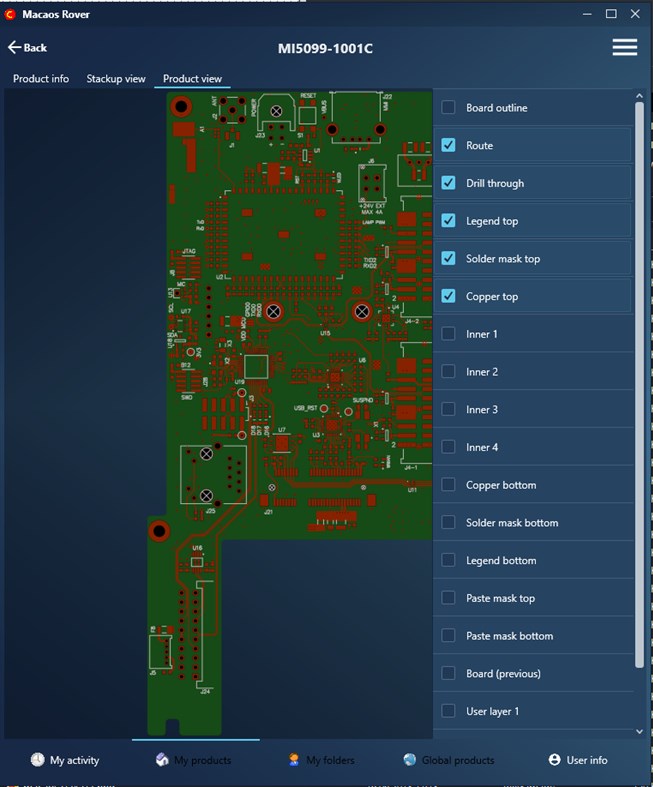Enable the Copper bottom checkbox

click(x=448, y=485)
